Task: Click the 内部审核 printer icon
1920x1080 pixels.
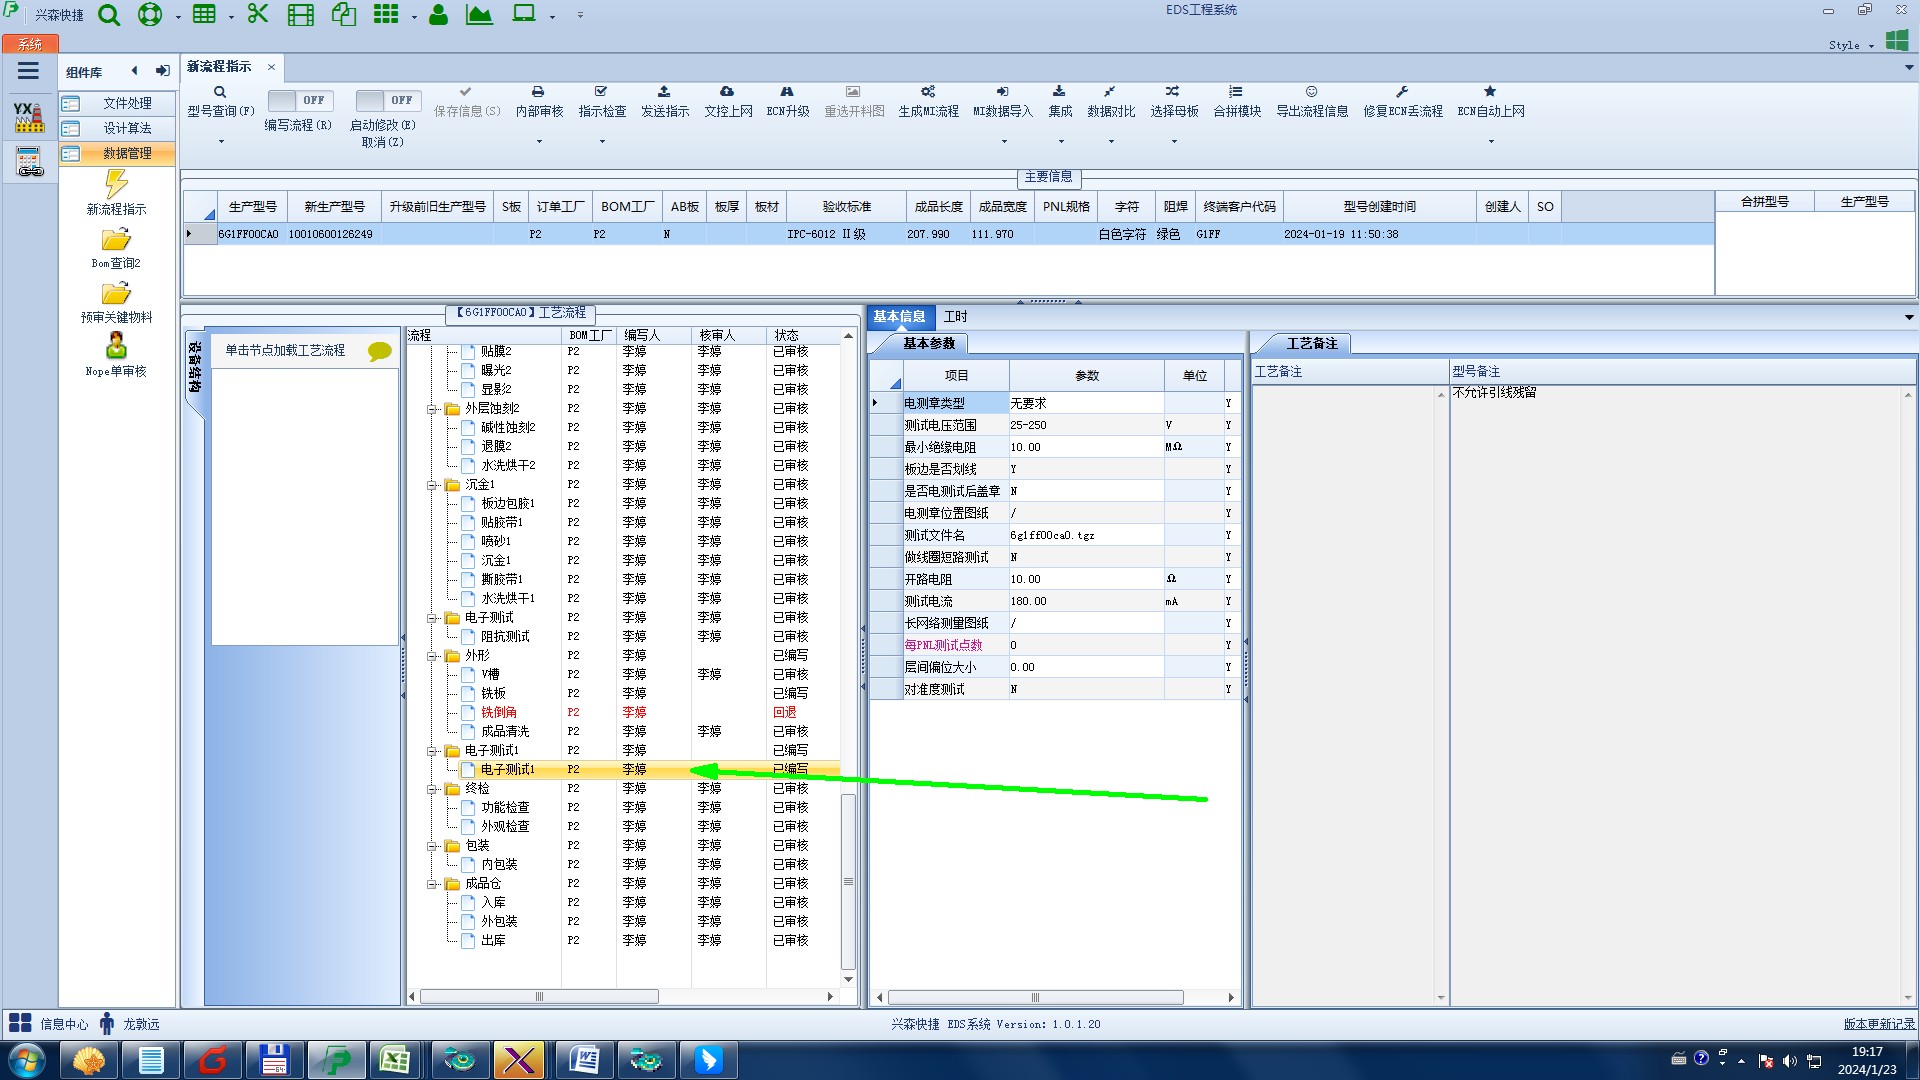Action: (538, 92)
